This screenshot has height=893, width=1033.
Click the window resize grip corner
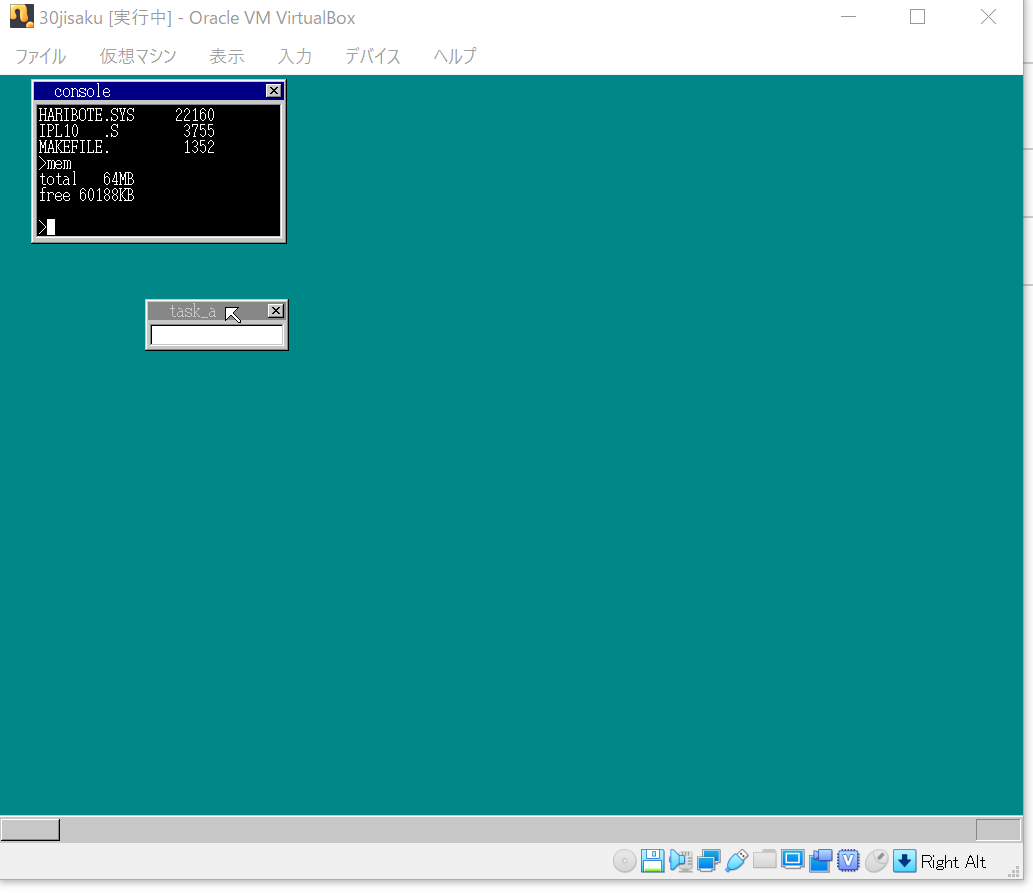(x=1014, y=872)
